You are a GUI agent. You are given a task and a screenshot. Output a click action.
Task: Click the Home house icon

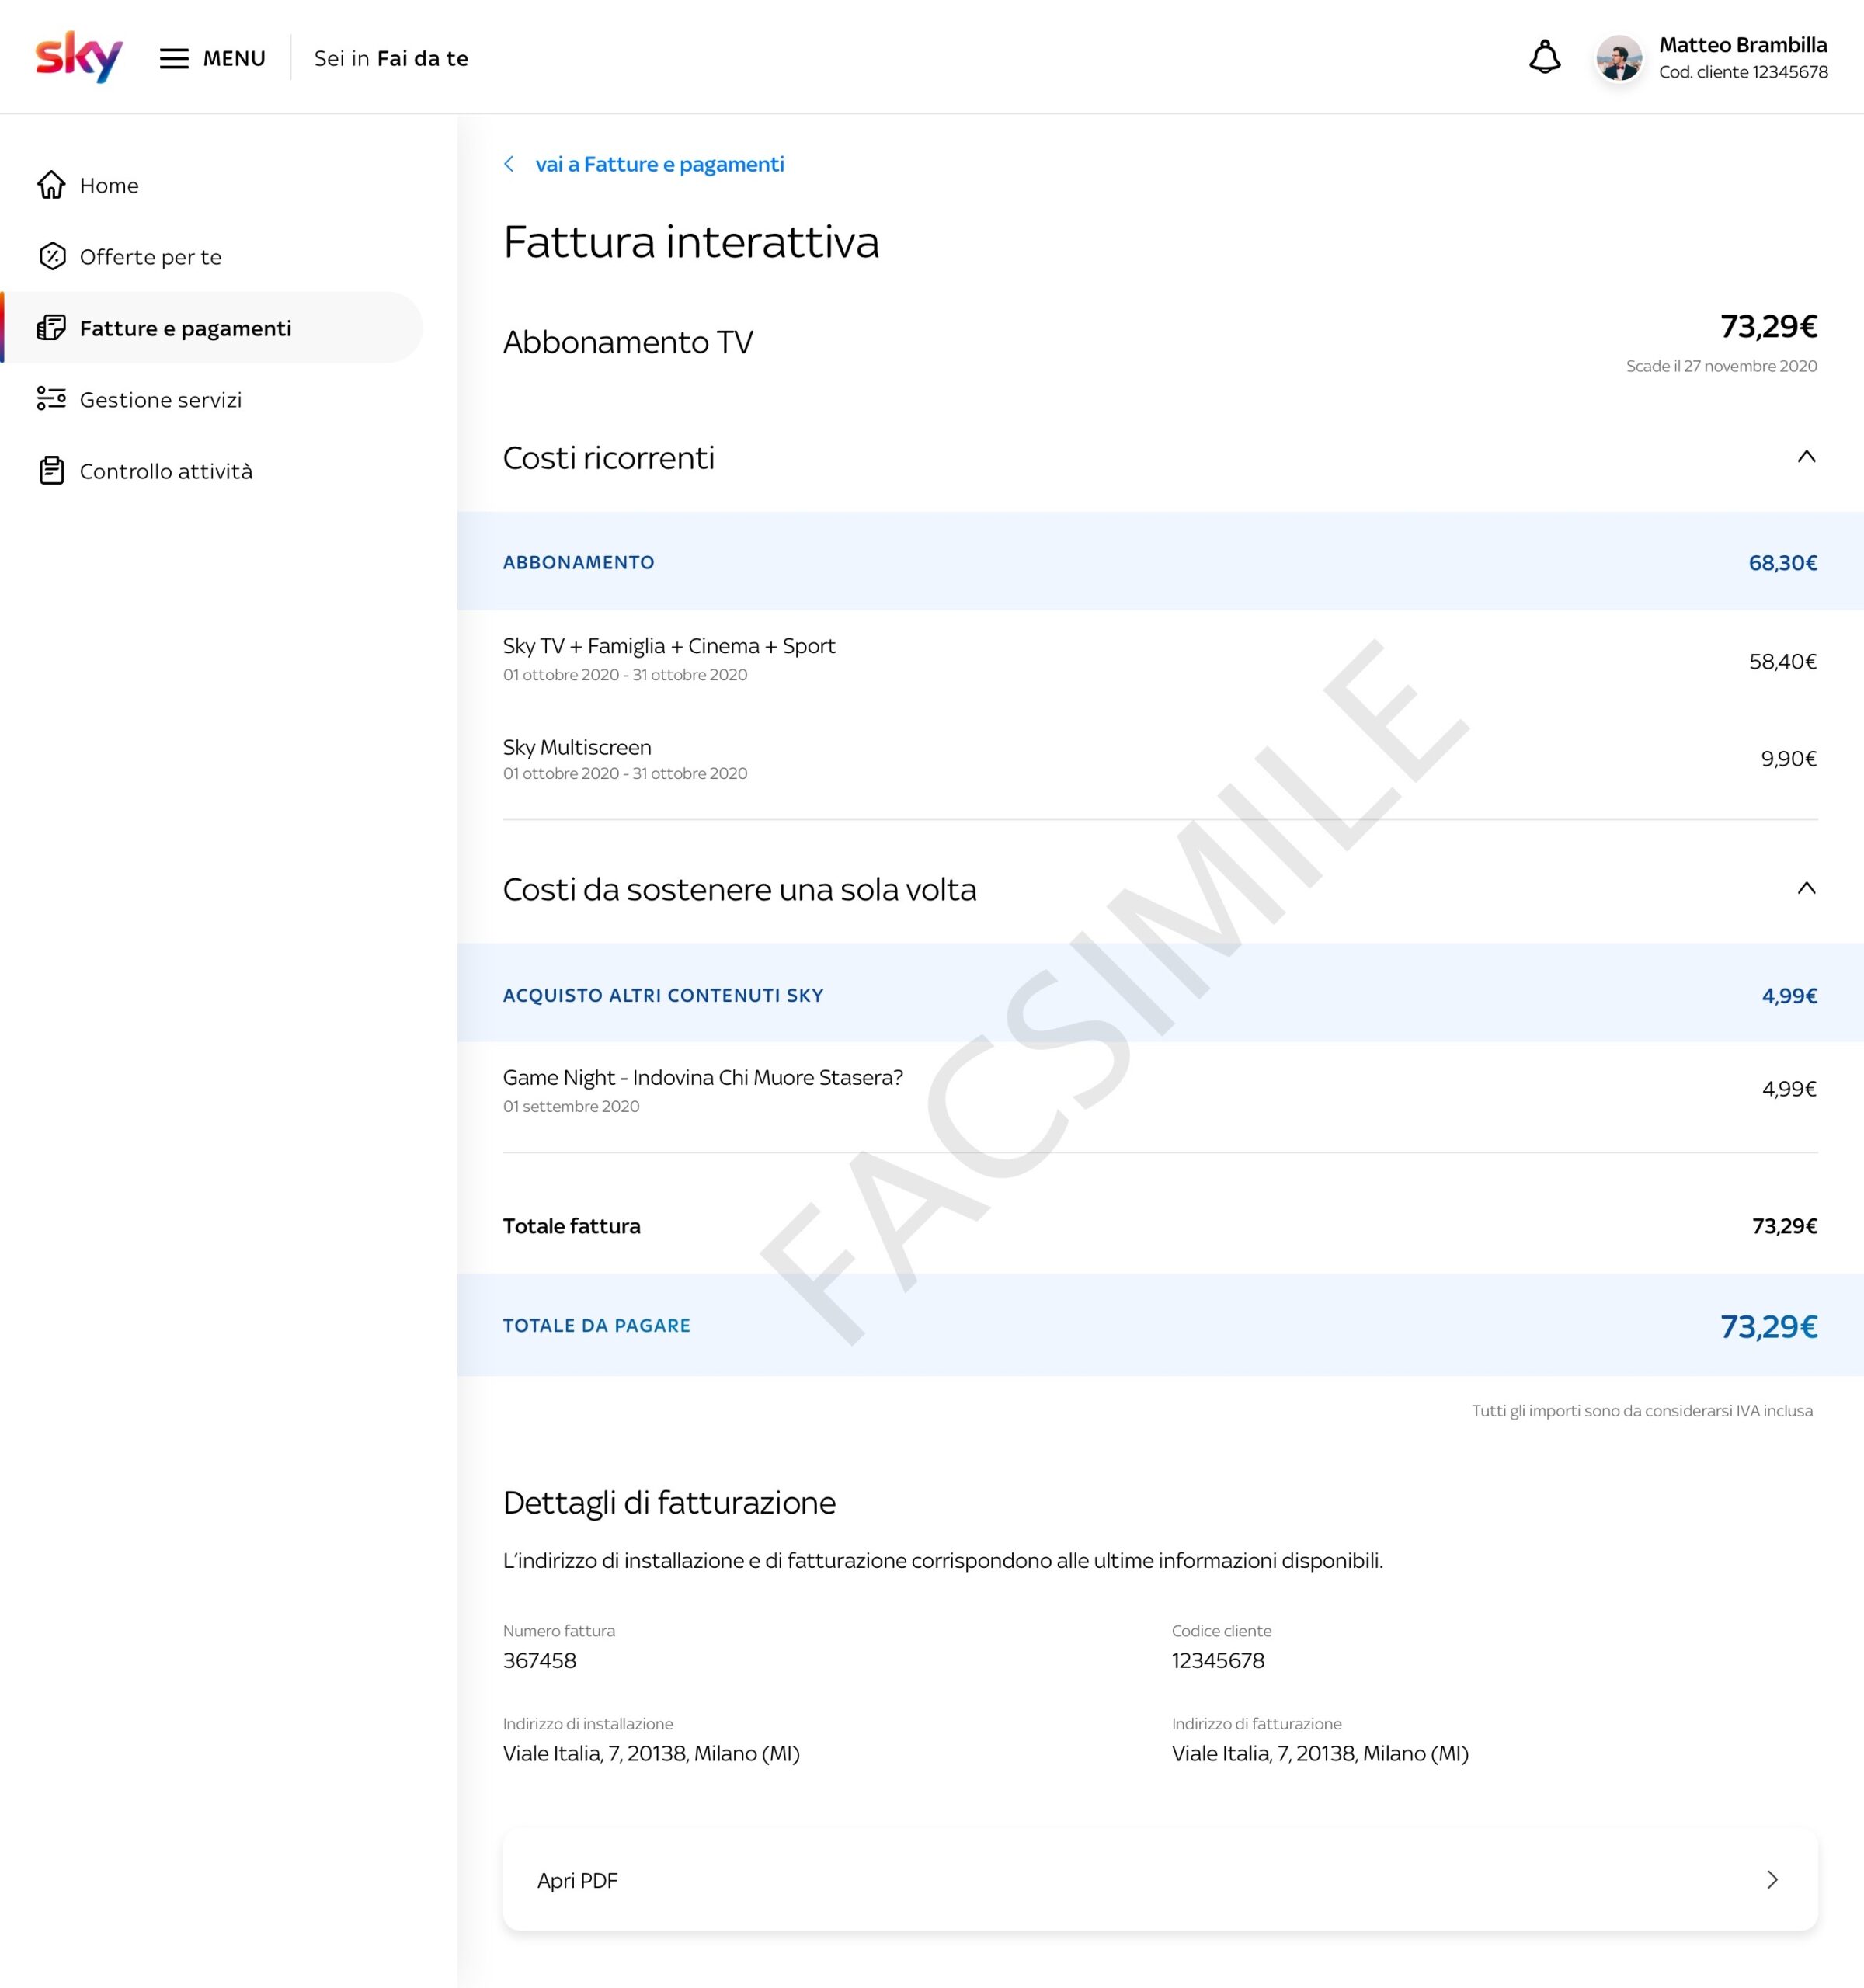point(52,185)
